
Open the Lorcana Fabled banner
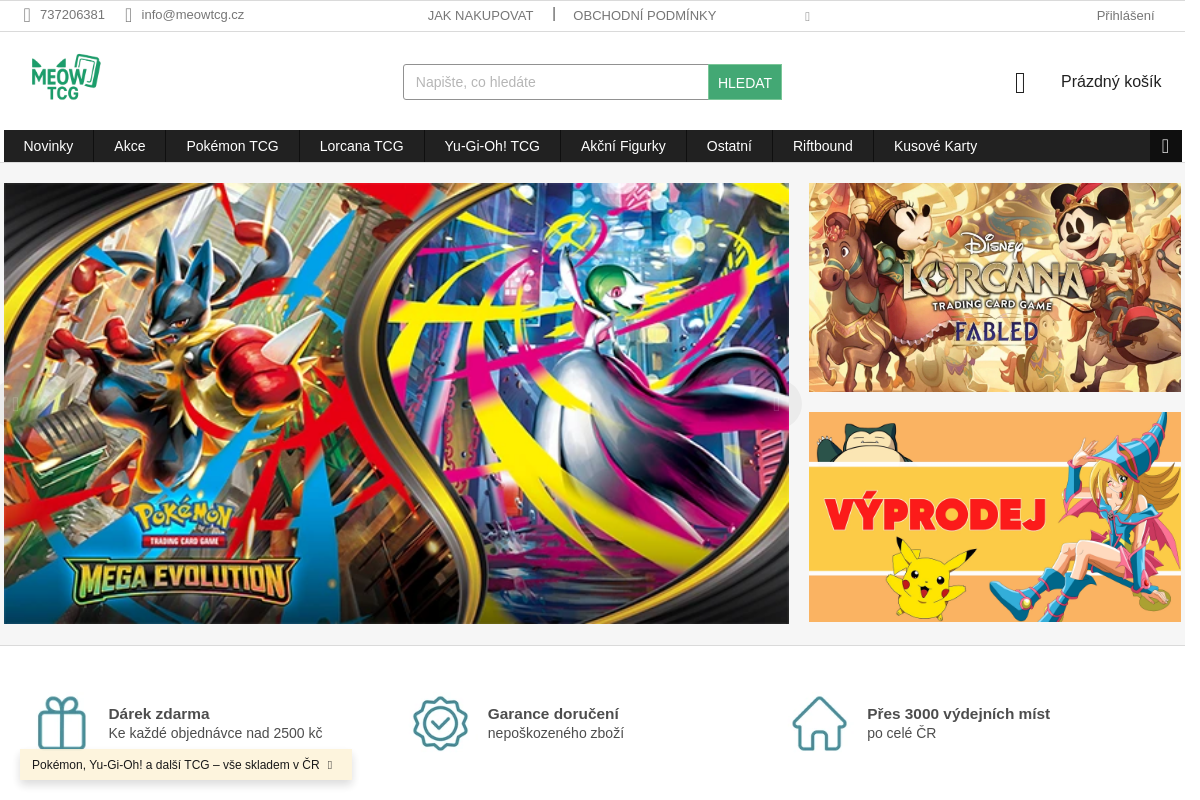click(x=995, y=287)
